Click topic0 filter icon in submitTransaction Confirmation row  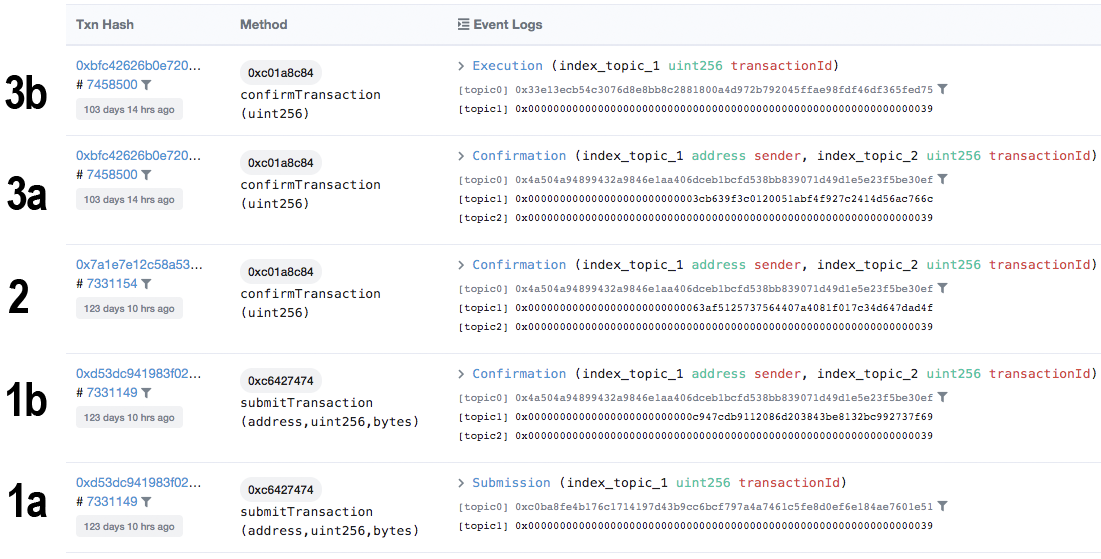pos(942,397)
